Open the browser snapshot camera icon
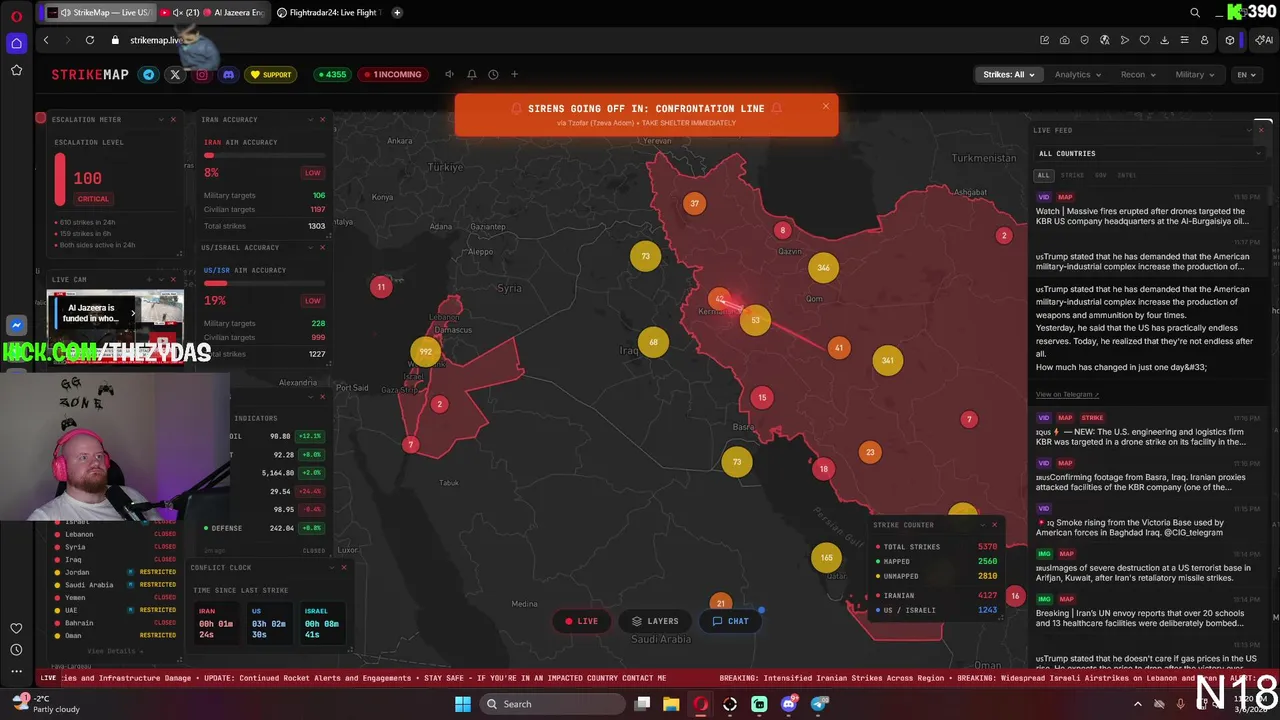 click(1065, 40)
